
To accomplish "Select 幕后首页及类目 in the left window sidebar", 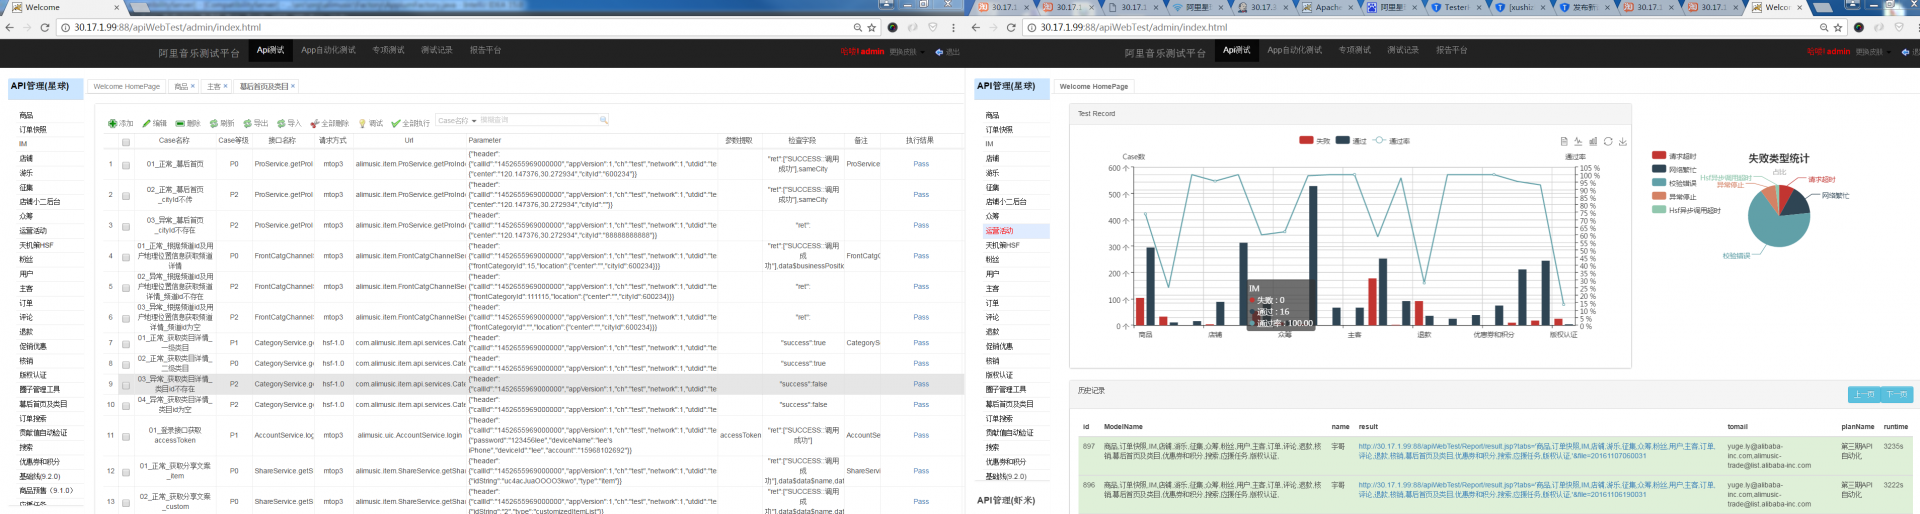I will (x=44, y=405).
